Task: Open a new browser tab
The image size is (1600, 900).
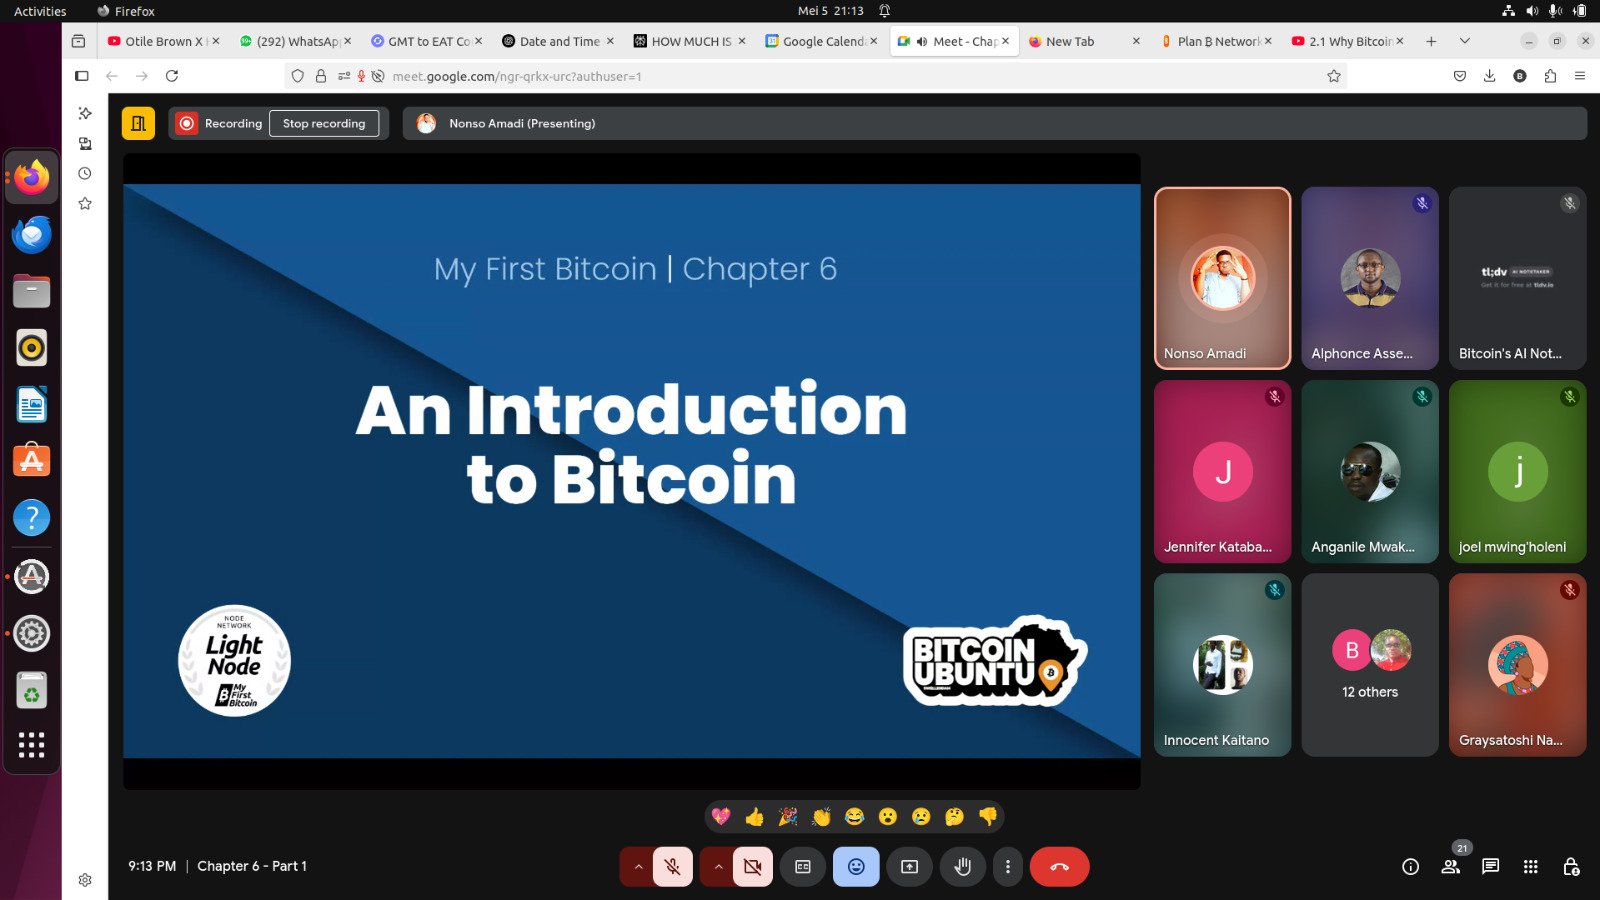Action: point(1431,41)
